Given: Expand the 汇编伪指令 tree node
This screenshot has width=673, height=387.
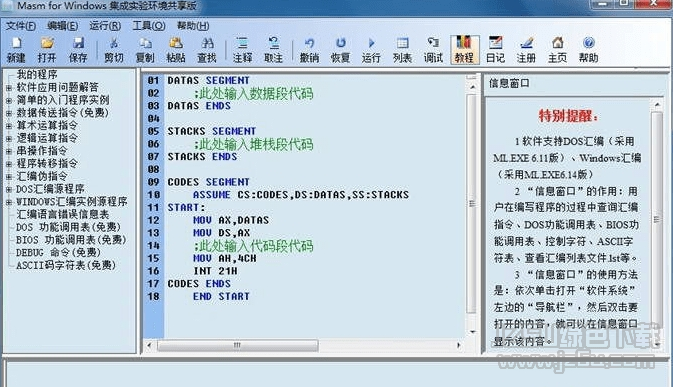Looking at the screenshot, I should point(9,177).
